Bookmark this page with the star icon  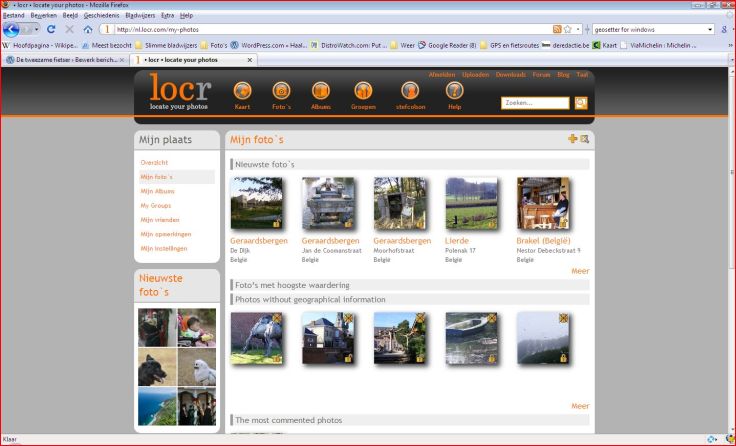click(x=568, y=29)
